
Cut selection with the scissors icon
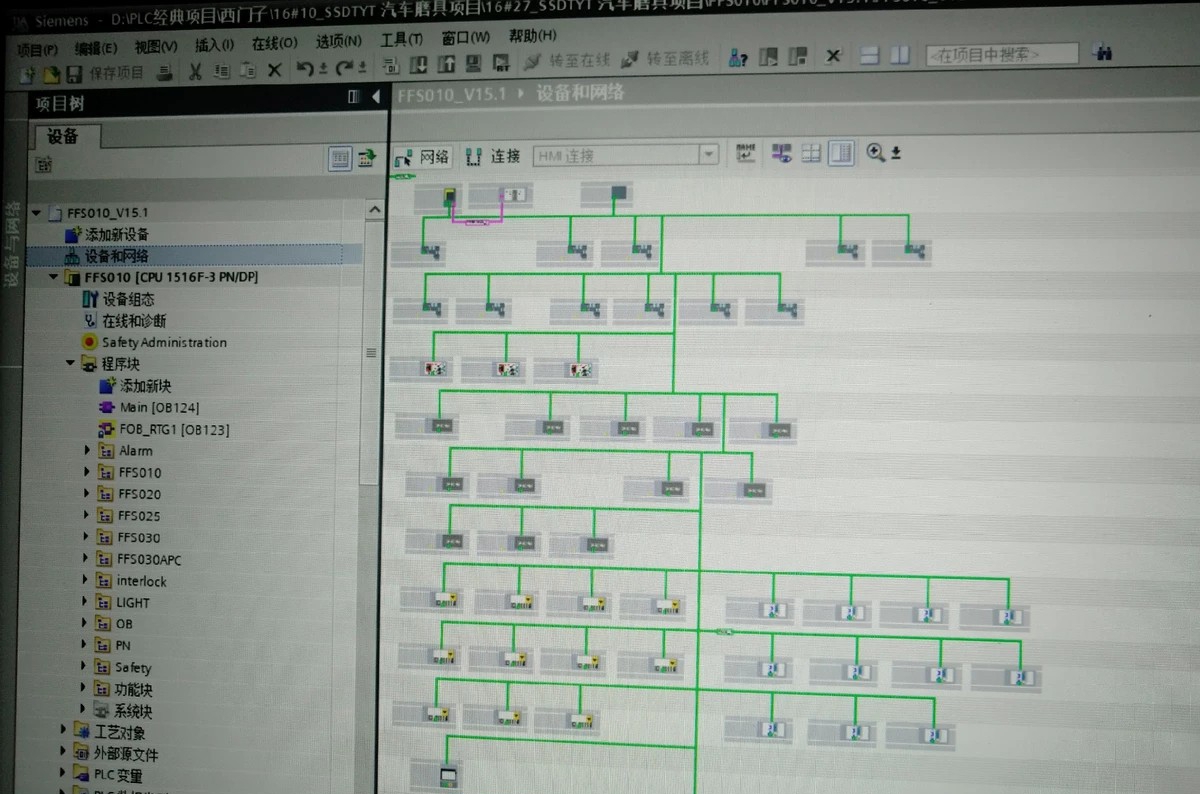tap(196, 71)
